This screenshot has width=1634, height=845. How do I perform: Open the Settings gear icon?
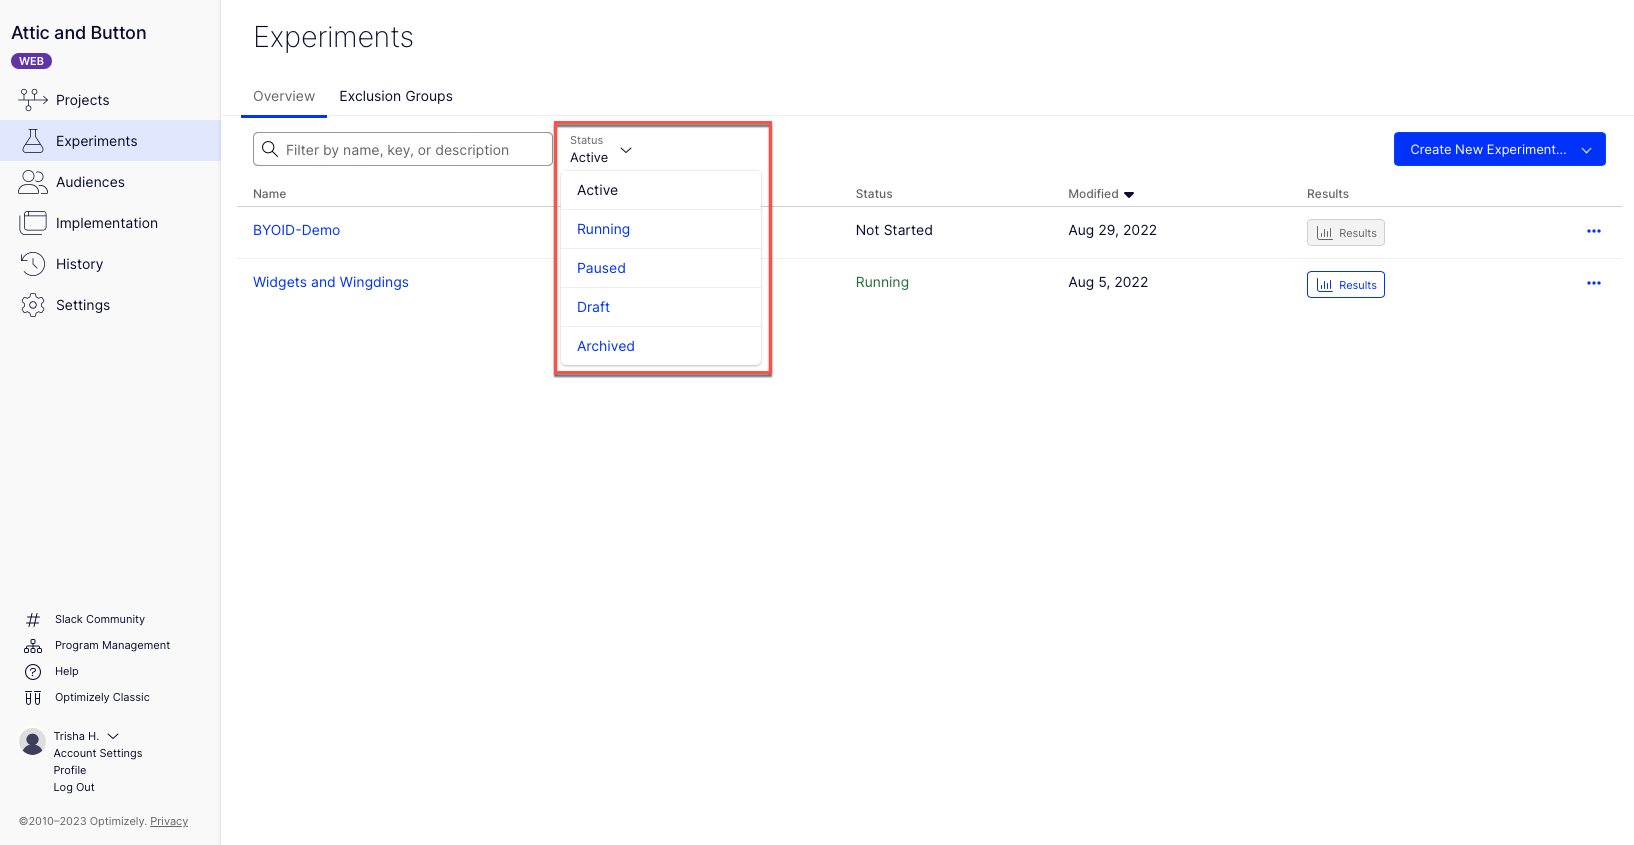tap(33, 305)
